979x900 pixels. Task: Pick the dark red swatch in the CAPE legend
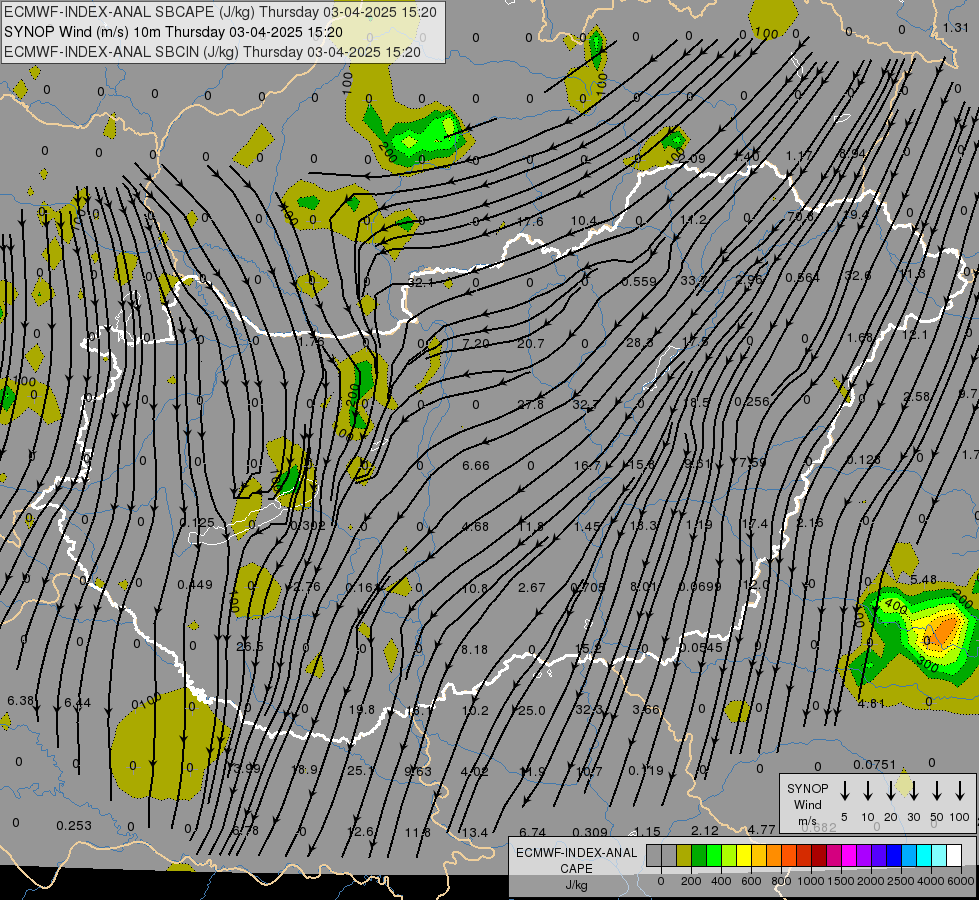click(819, 856)
